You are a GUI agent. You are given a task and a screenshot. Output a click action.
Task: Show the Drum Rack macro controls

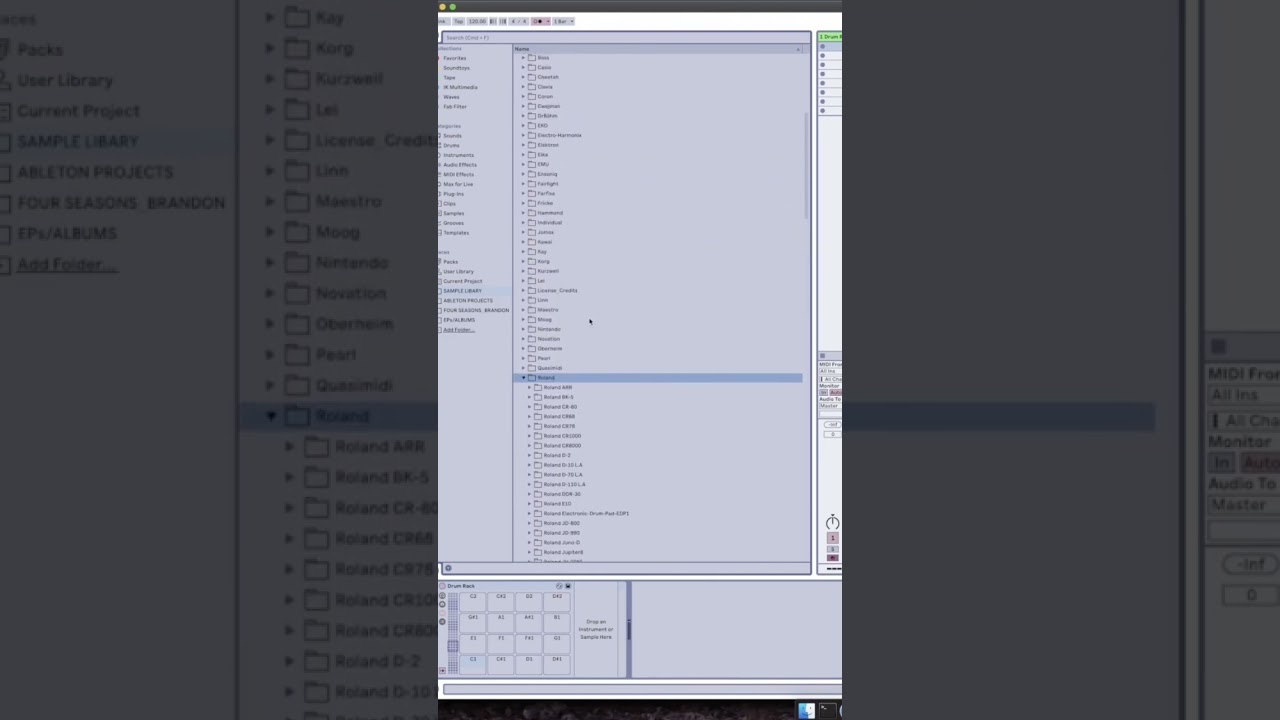[443, 596]
